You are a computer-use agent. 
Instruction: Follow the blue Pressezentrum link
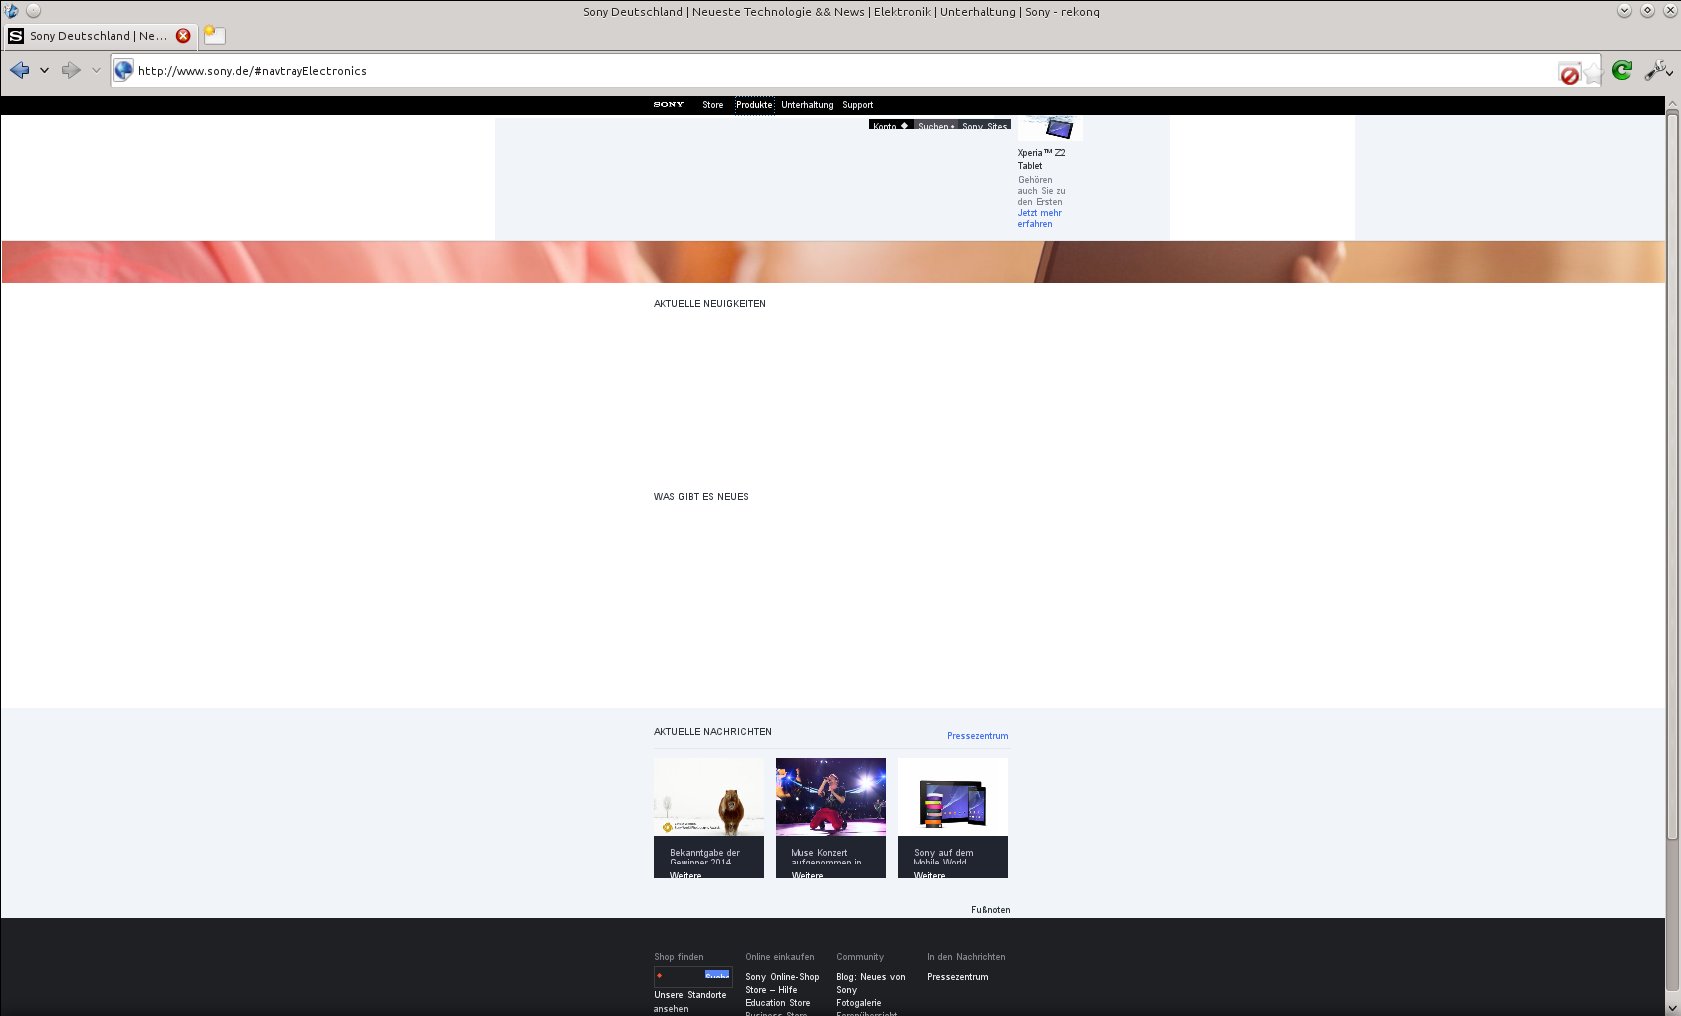[x=977, y=736]
